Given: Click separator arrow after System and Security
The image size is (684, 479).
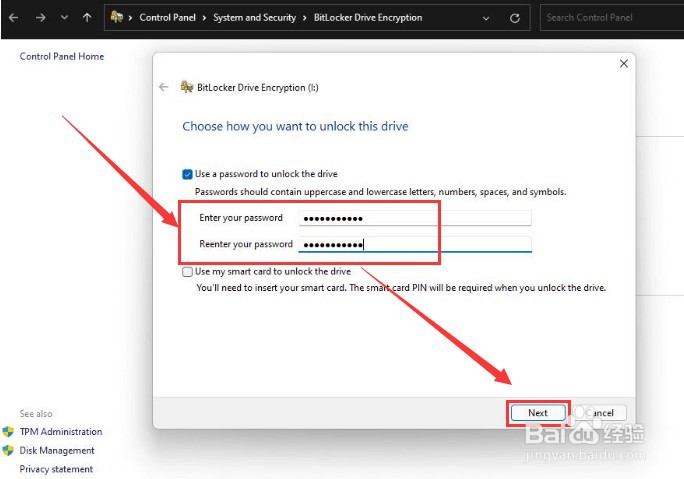Looking at the screenshot, I should tap(304, 18).
